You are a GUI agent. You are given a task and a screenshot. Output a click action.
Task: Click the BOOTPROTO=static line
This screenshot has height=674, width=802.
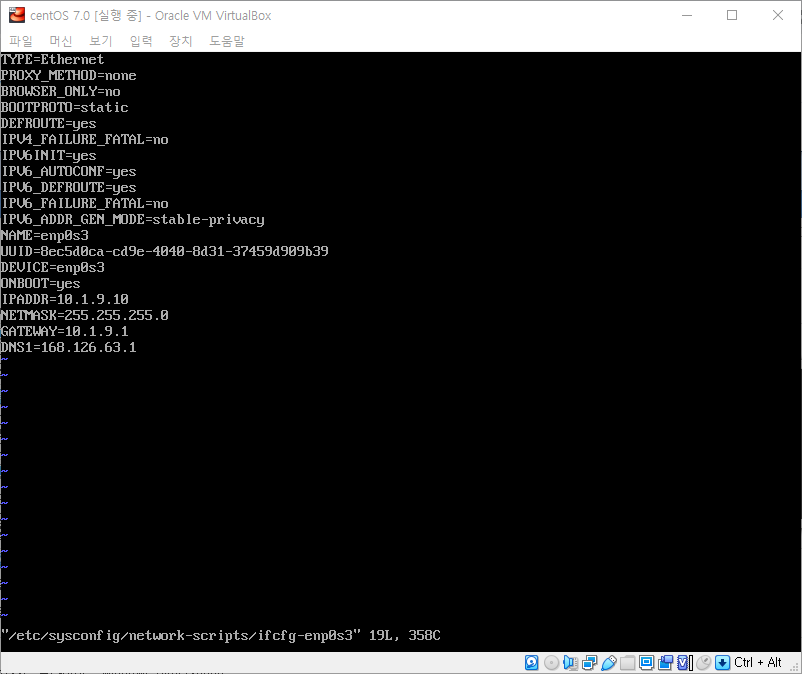[64, 107]
